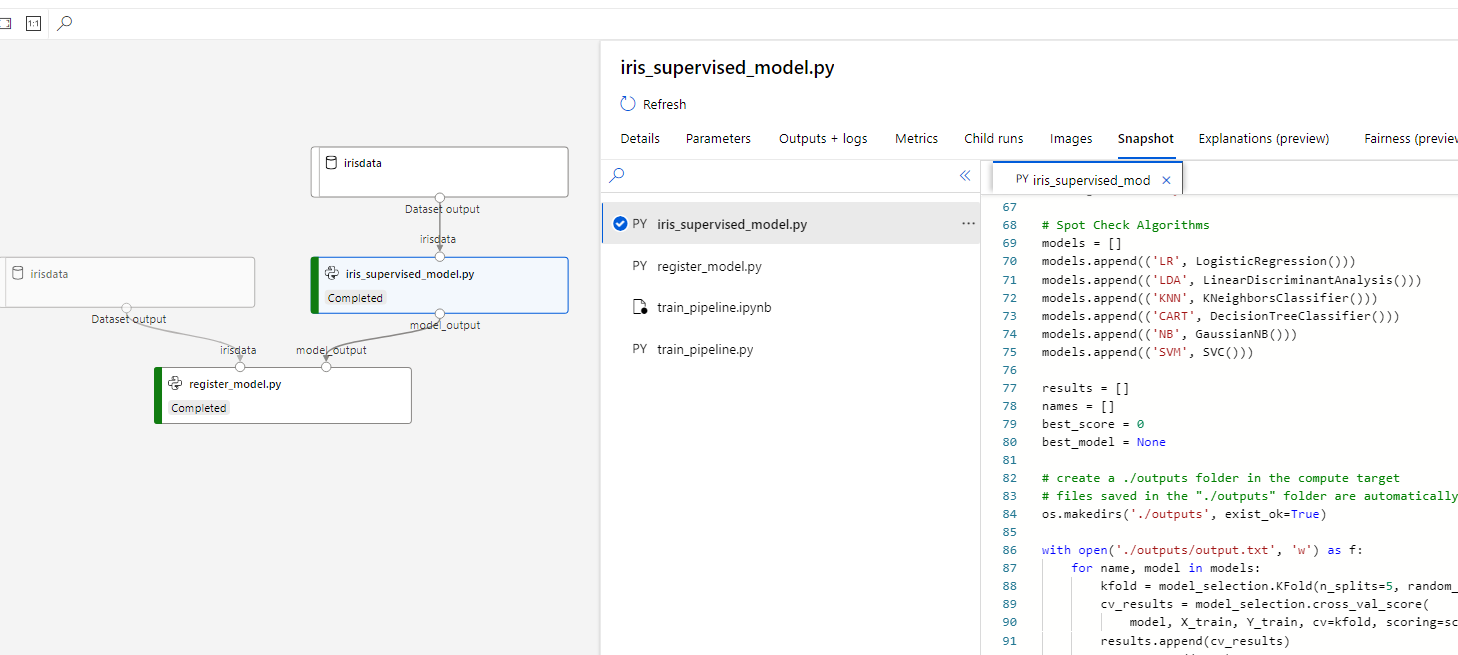Switch to the Outputs + logs tab
The width and height of the screenshot is (1458, 655).
pyautogui.click(x=823, y=139)
